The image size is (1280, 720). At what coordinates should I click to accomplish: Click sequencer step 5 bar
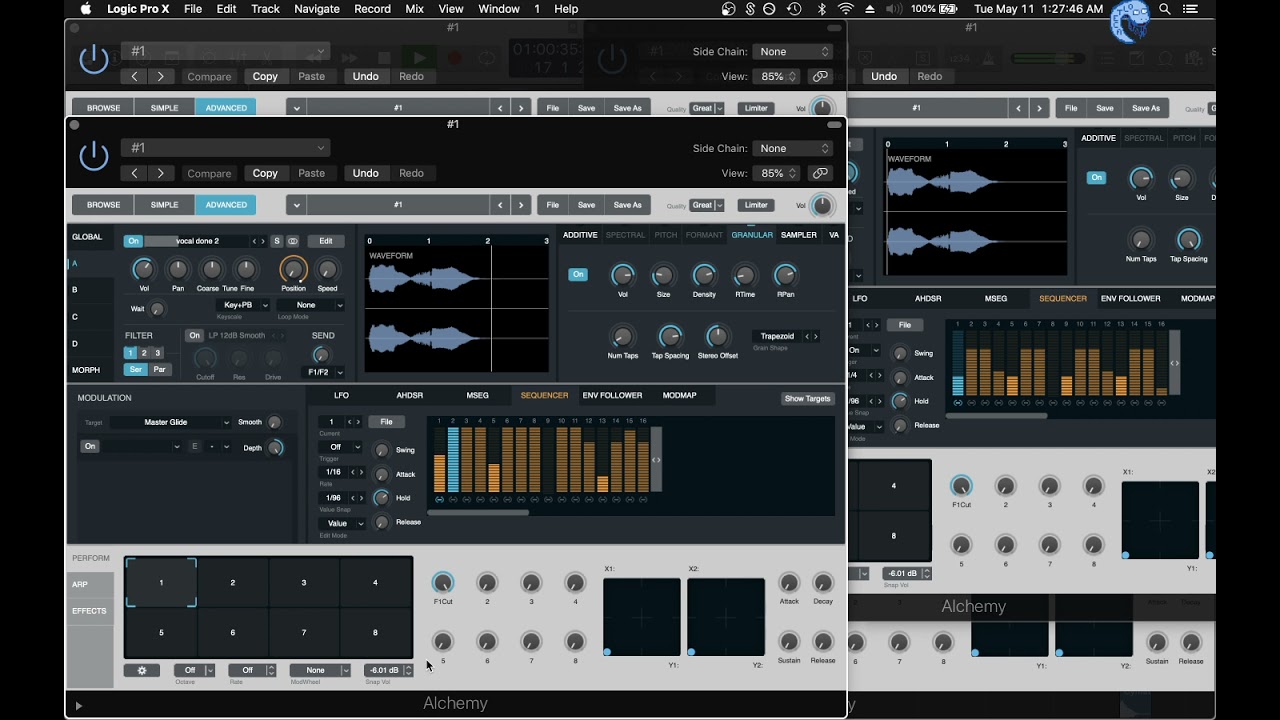[493, 460]
